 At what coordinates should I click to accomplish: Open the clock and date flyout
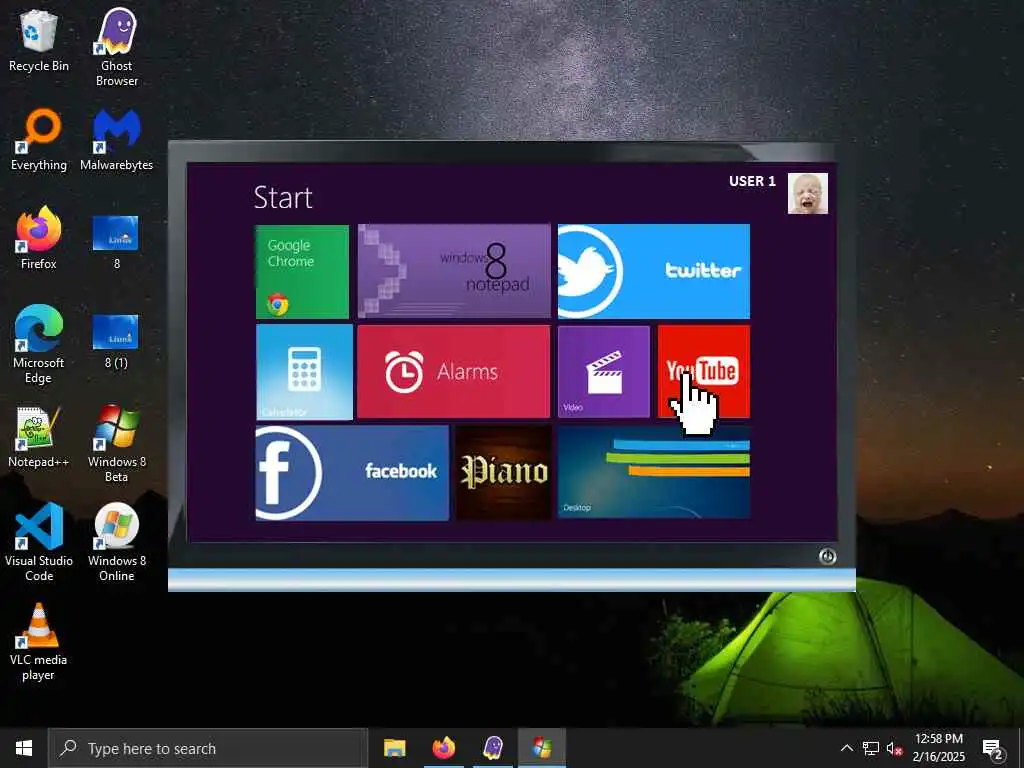click(938, 748)
